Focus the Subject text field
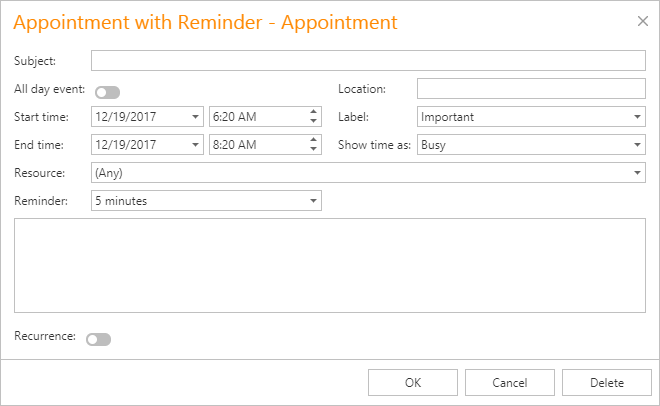 click(368, 61)
